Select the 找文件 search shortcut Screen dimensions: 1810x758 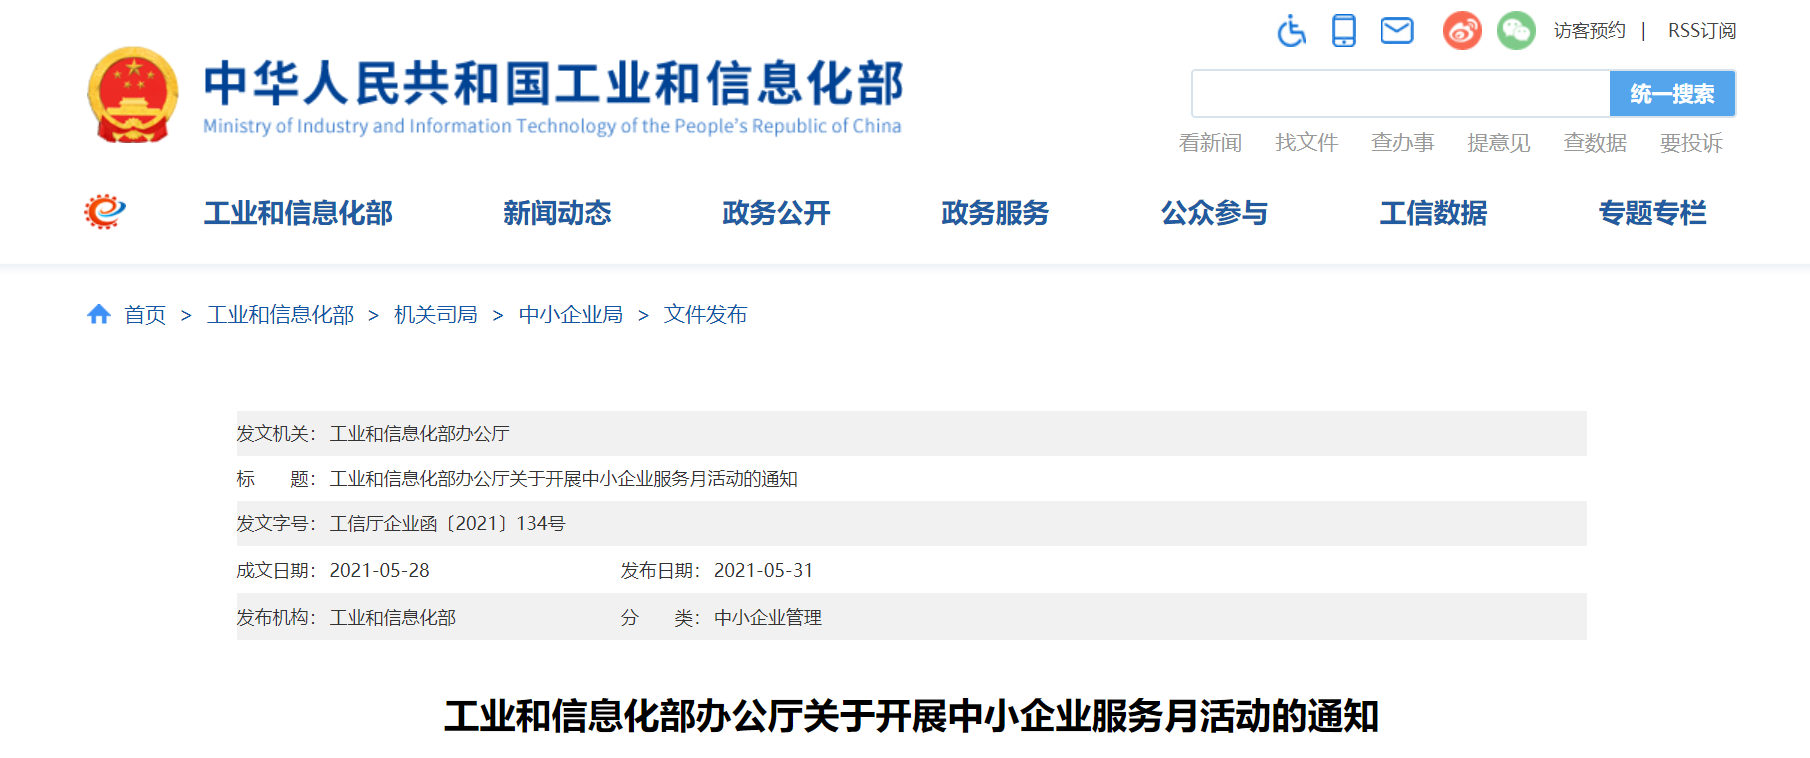pyautogui.click(x=1306, y=143)
